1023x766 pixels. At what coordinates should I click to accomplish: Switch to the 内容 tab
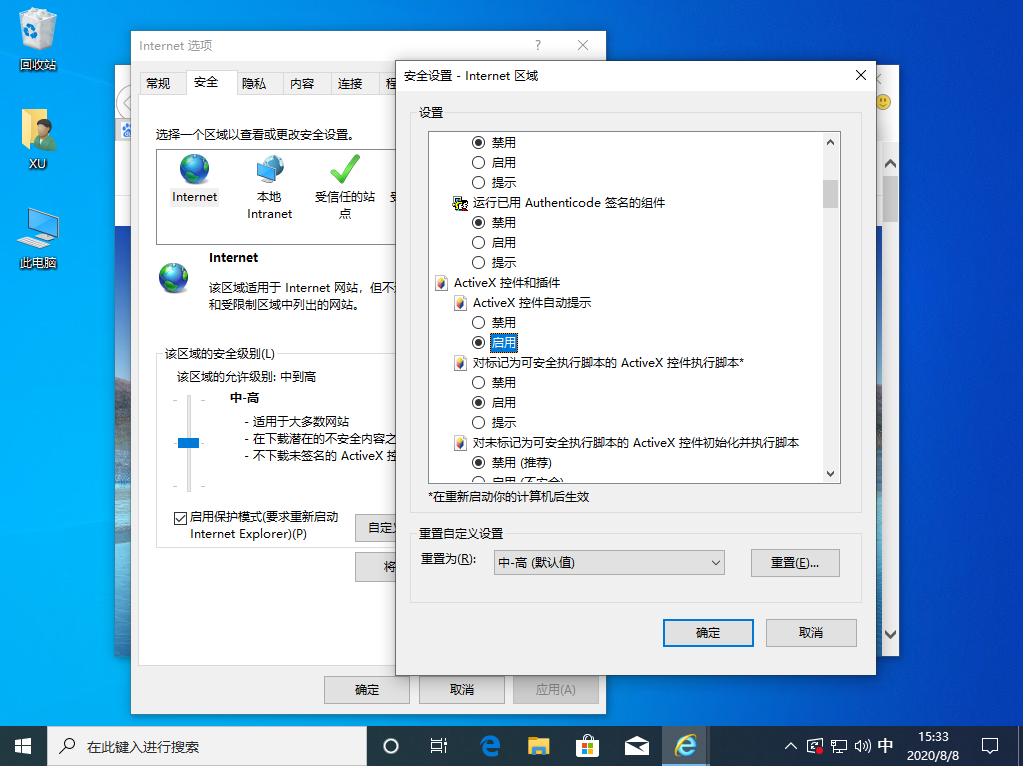tap(305, 83)
